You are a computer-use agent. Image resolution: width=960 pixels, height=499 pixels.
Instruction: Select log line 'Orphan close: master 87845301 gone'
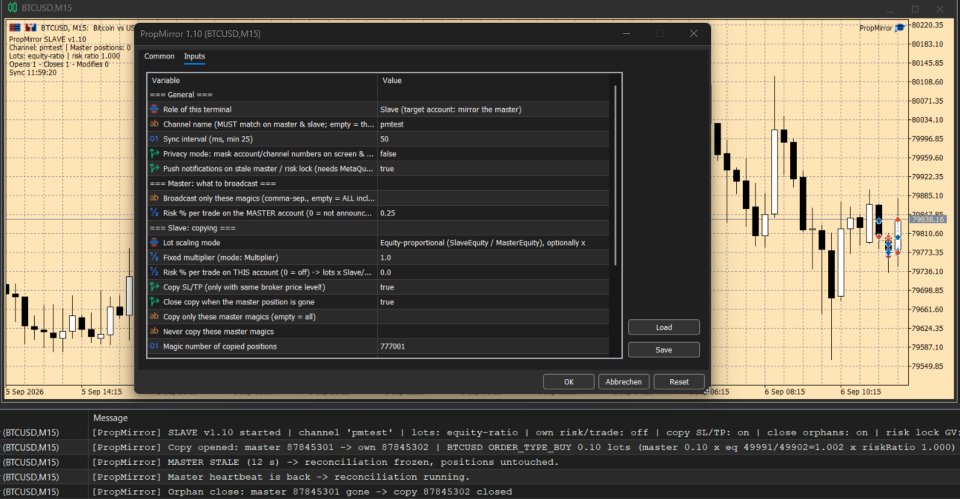(x=480, y=492)
